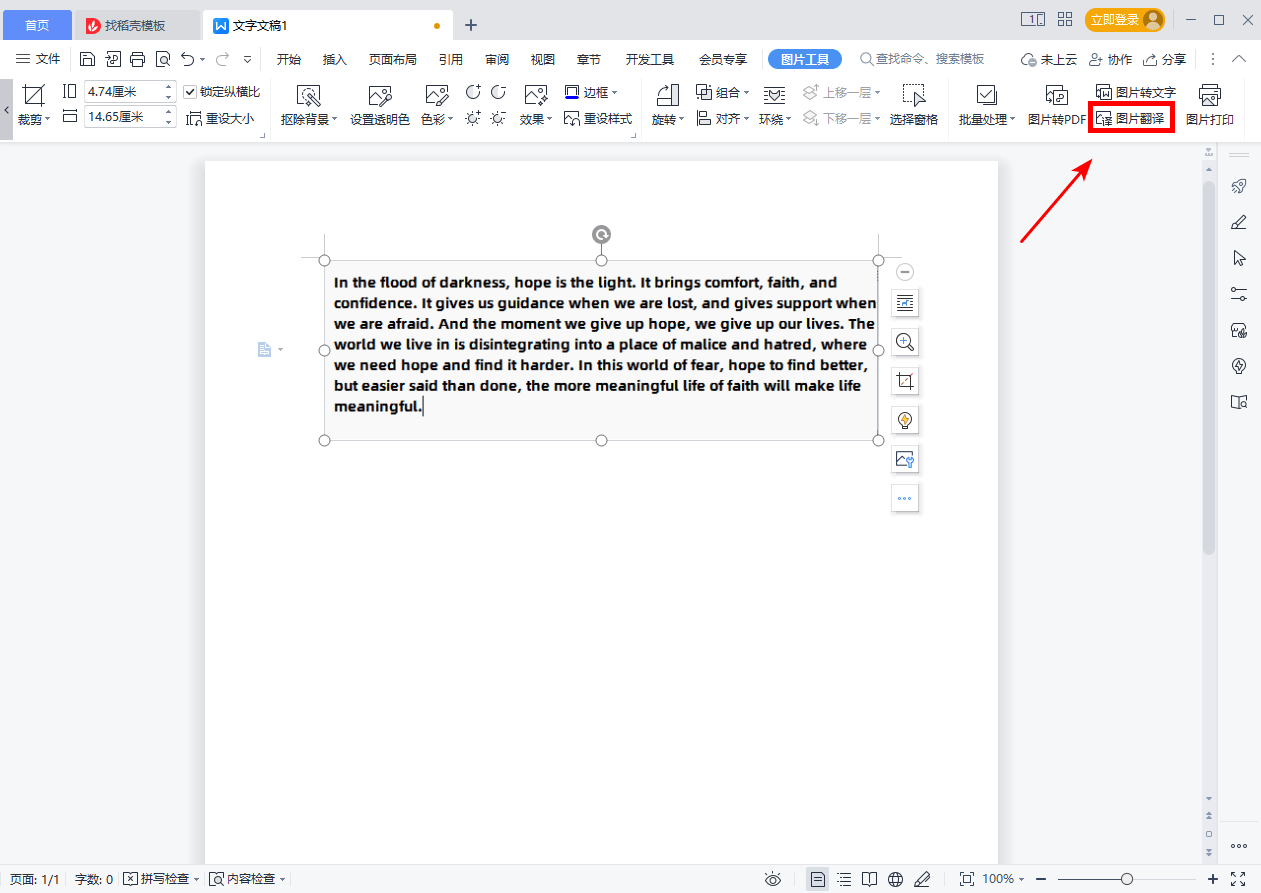Click the 设置透明色 transparent color tool
Image resolution: width=1261 pixels, height=893 pixels.
(379, 105)
